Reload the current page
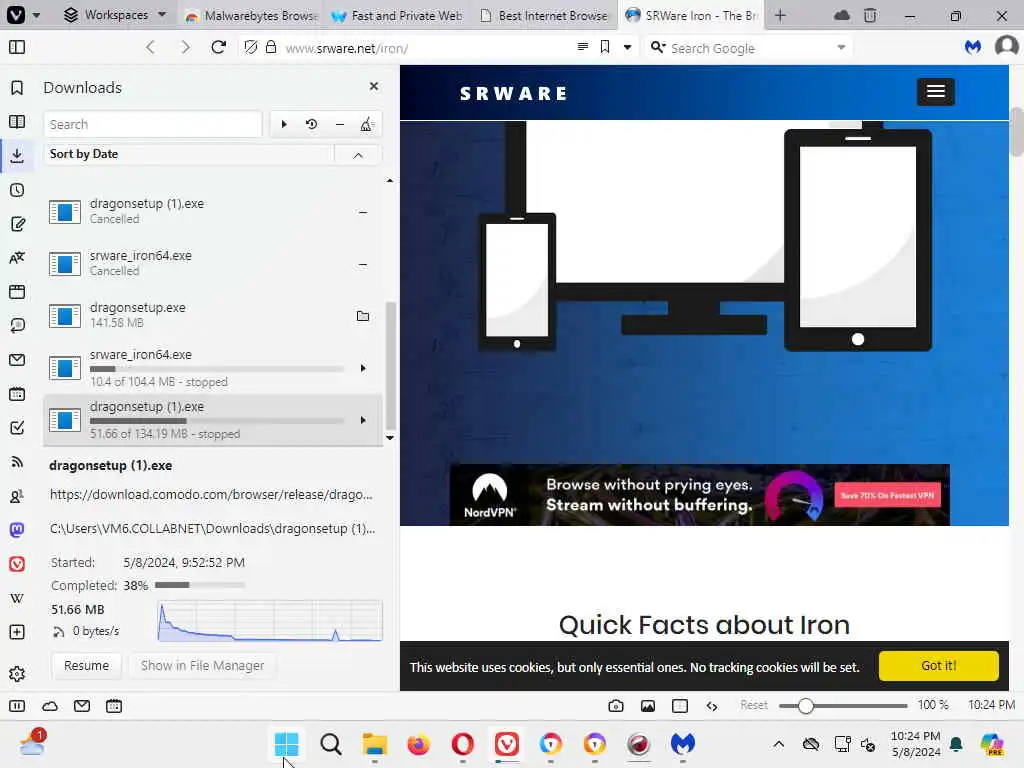The height and width of the screenshot is (768, 1024). pyautogui.click(x=219, y=47)
